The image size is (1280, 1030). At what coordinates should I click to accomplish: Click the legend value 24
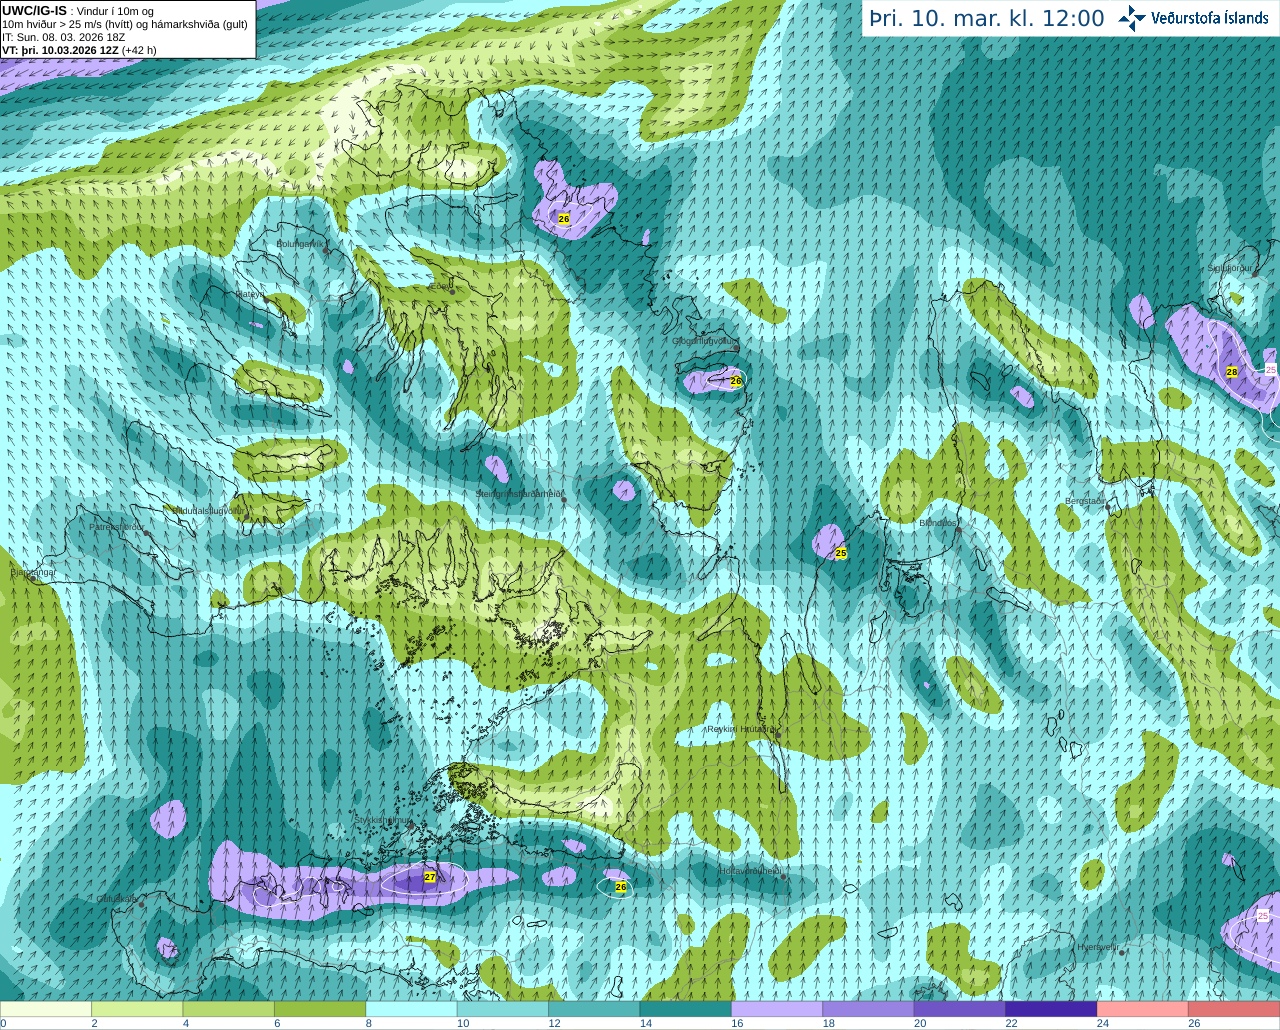click(1102, 1023)
